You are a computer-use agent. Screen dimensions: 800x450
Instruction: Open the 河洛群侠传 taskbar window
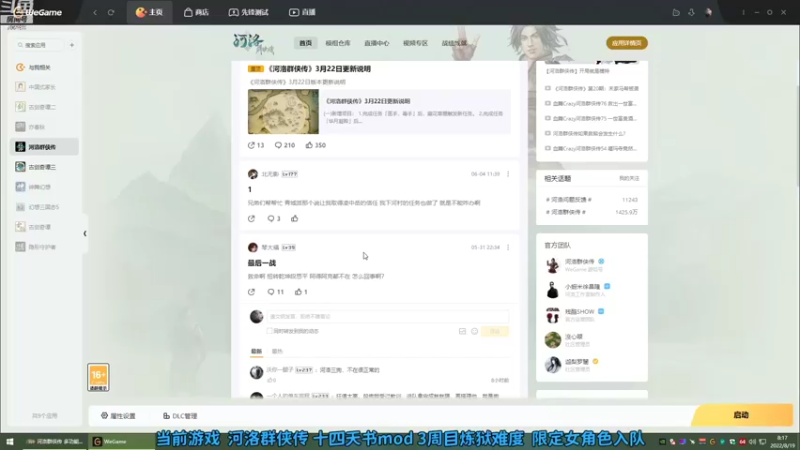[54, 442]
